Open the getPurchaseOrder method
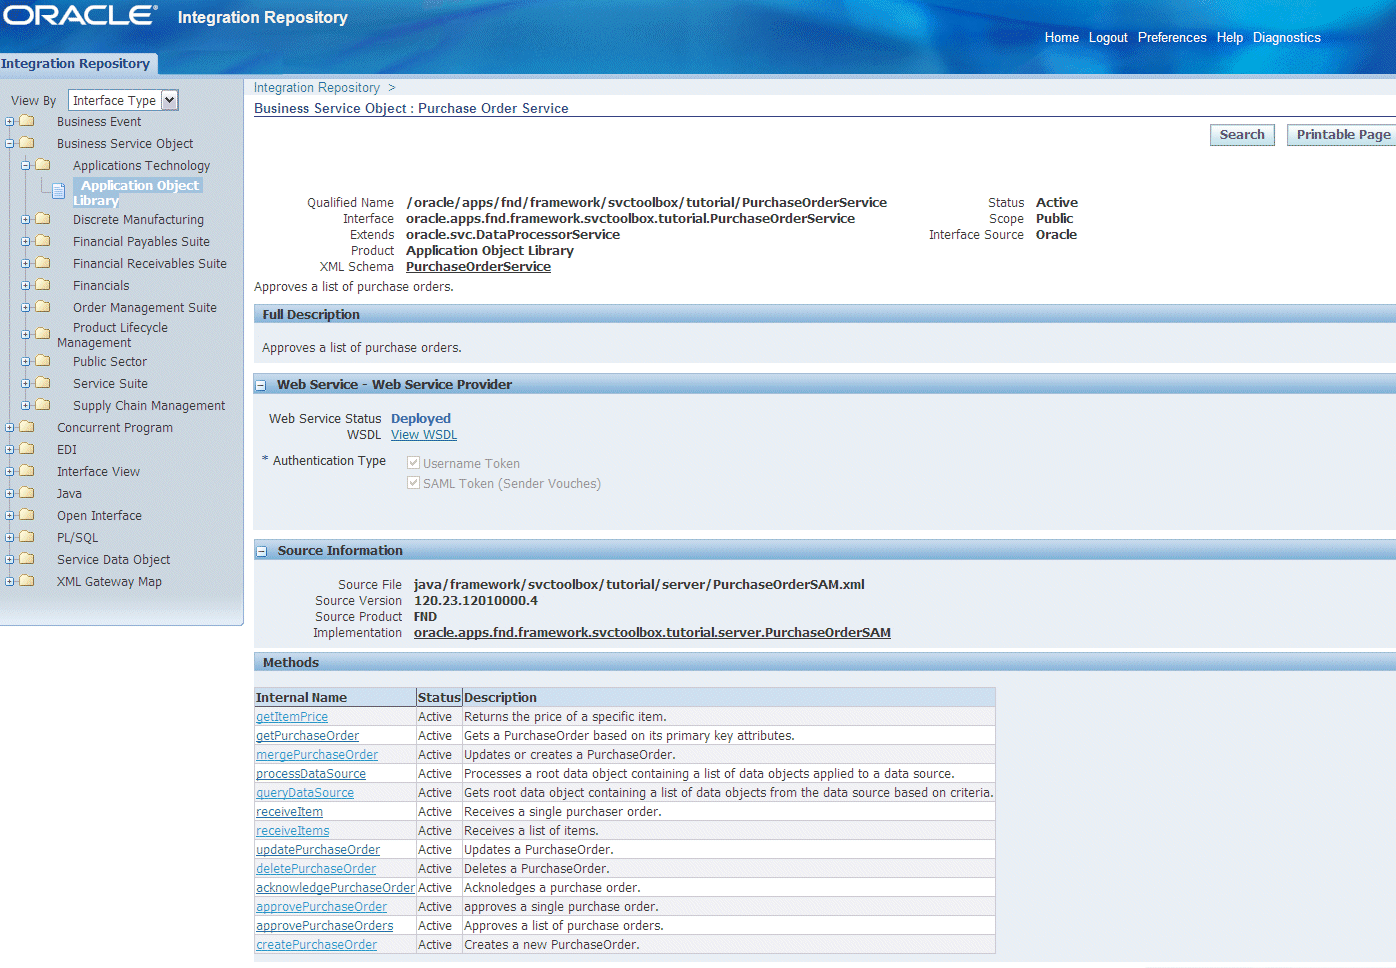The image size is (1396, 968). click(307, 736)
